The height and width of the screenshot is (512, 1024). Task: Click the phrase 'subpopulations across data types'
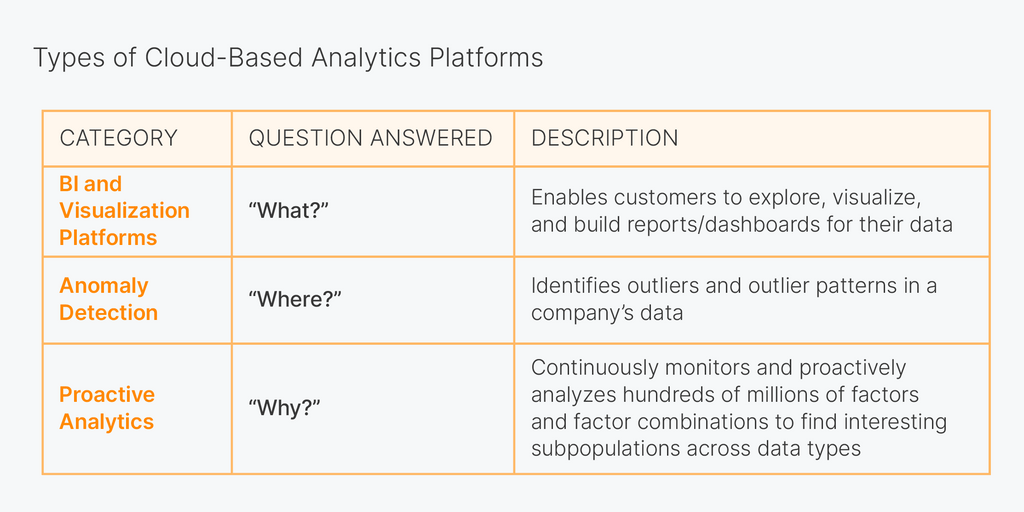click(x=696, y=448)
